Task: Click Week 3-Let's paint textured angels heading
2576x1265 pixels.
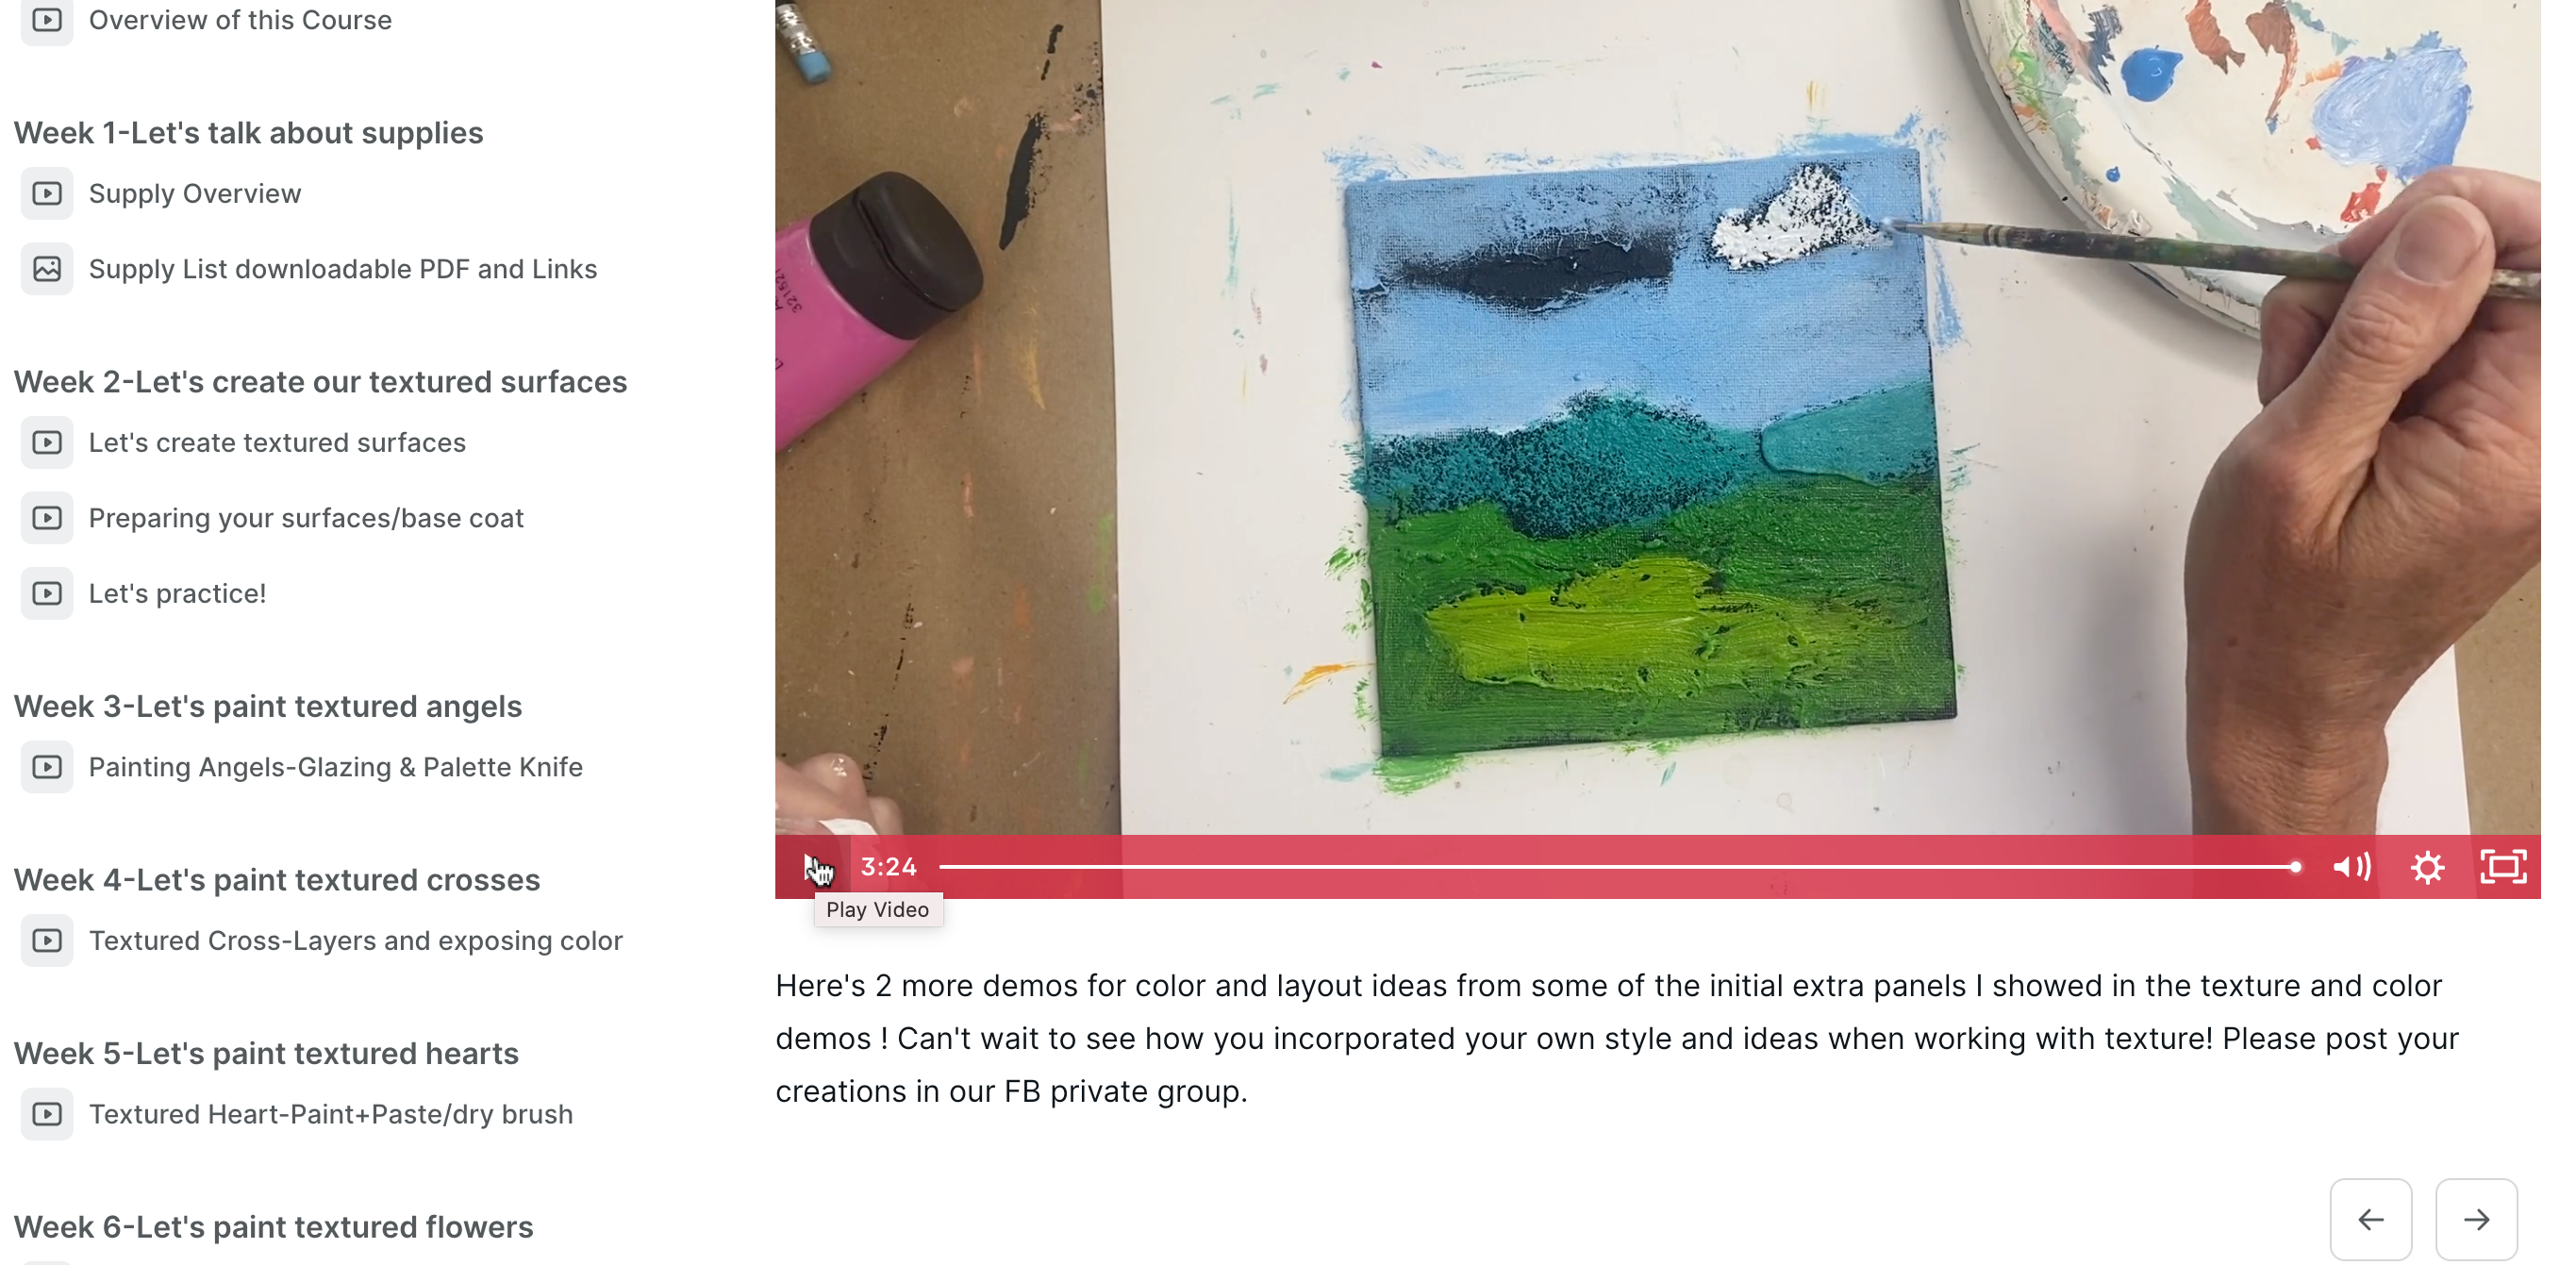Action: click(x=267, y=706)
